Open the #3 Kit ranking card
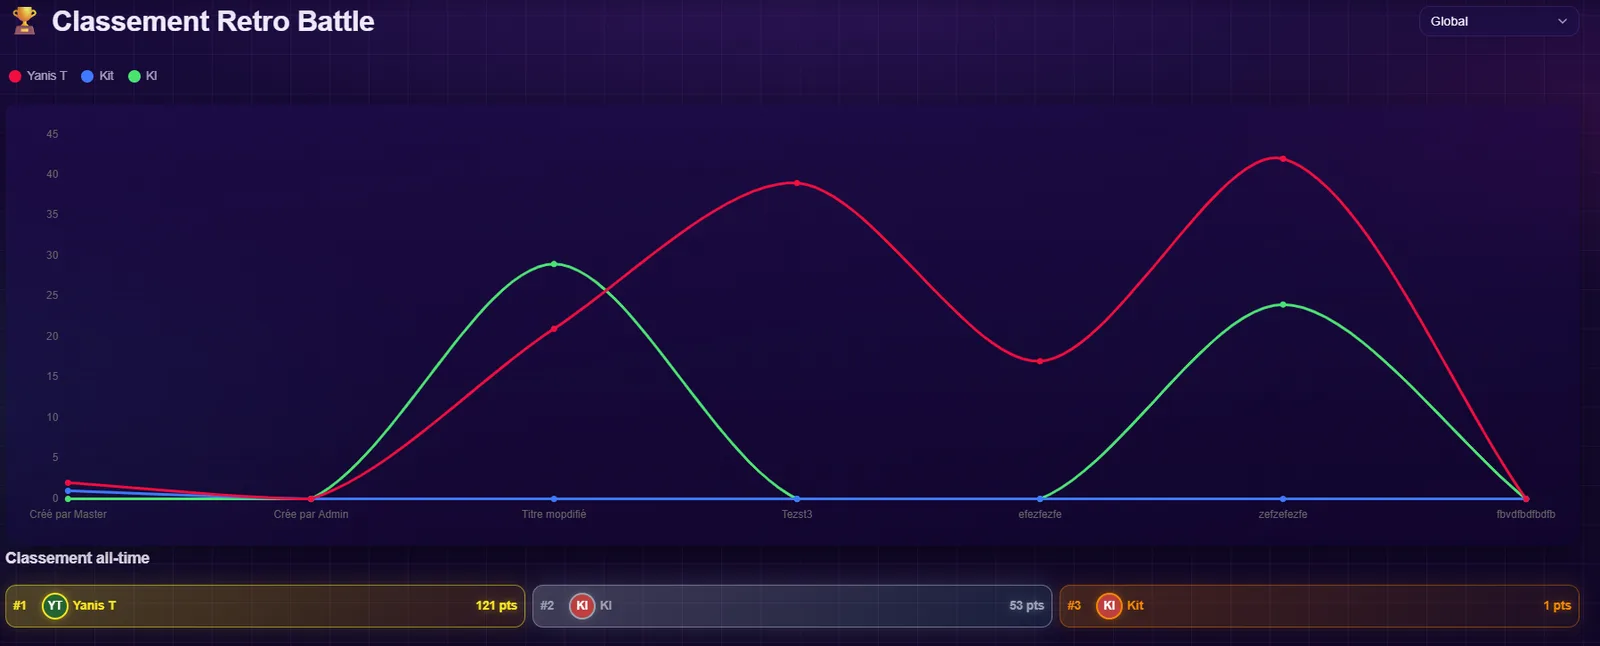This screenshot has width=1600, height=646. 1319,606
